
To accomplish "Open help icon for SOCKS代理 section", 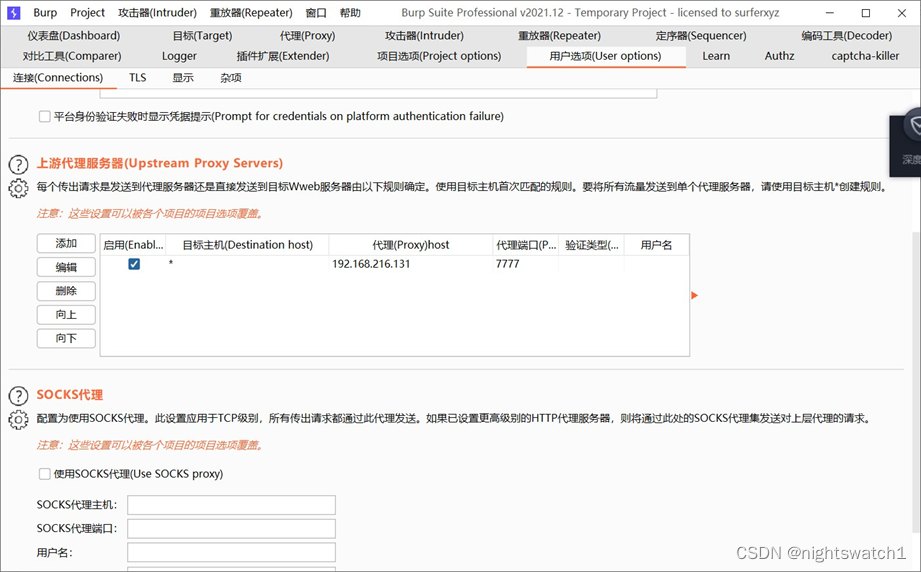I will click(x=18, y=396).
